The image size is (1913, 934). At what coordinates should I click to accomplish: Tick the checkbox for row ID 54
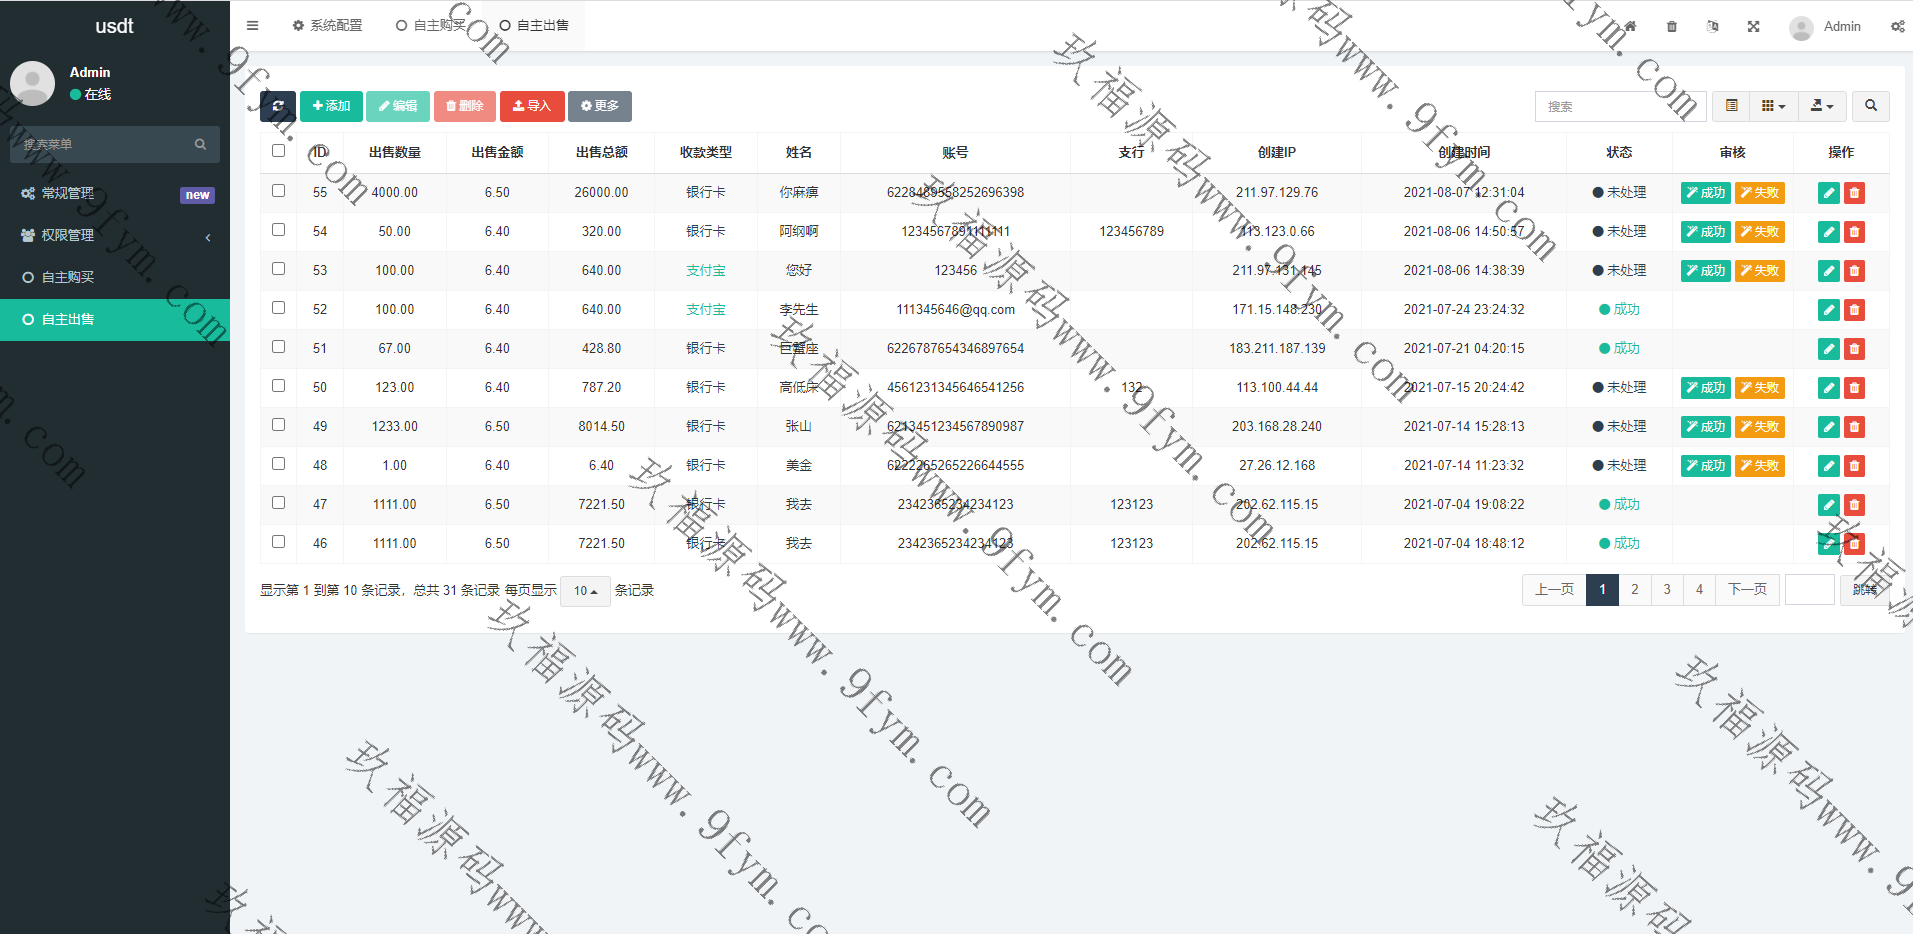click(x=279, y=230)
